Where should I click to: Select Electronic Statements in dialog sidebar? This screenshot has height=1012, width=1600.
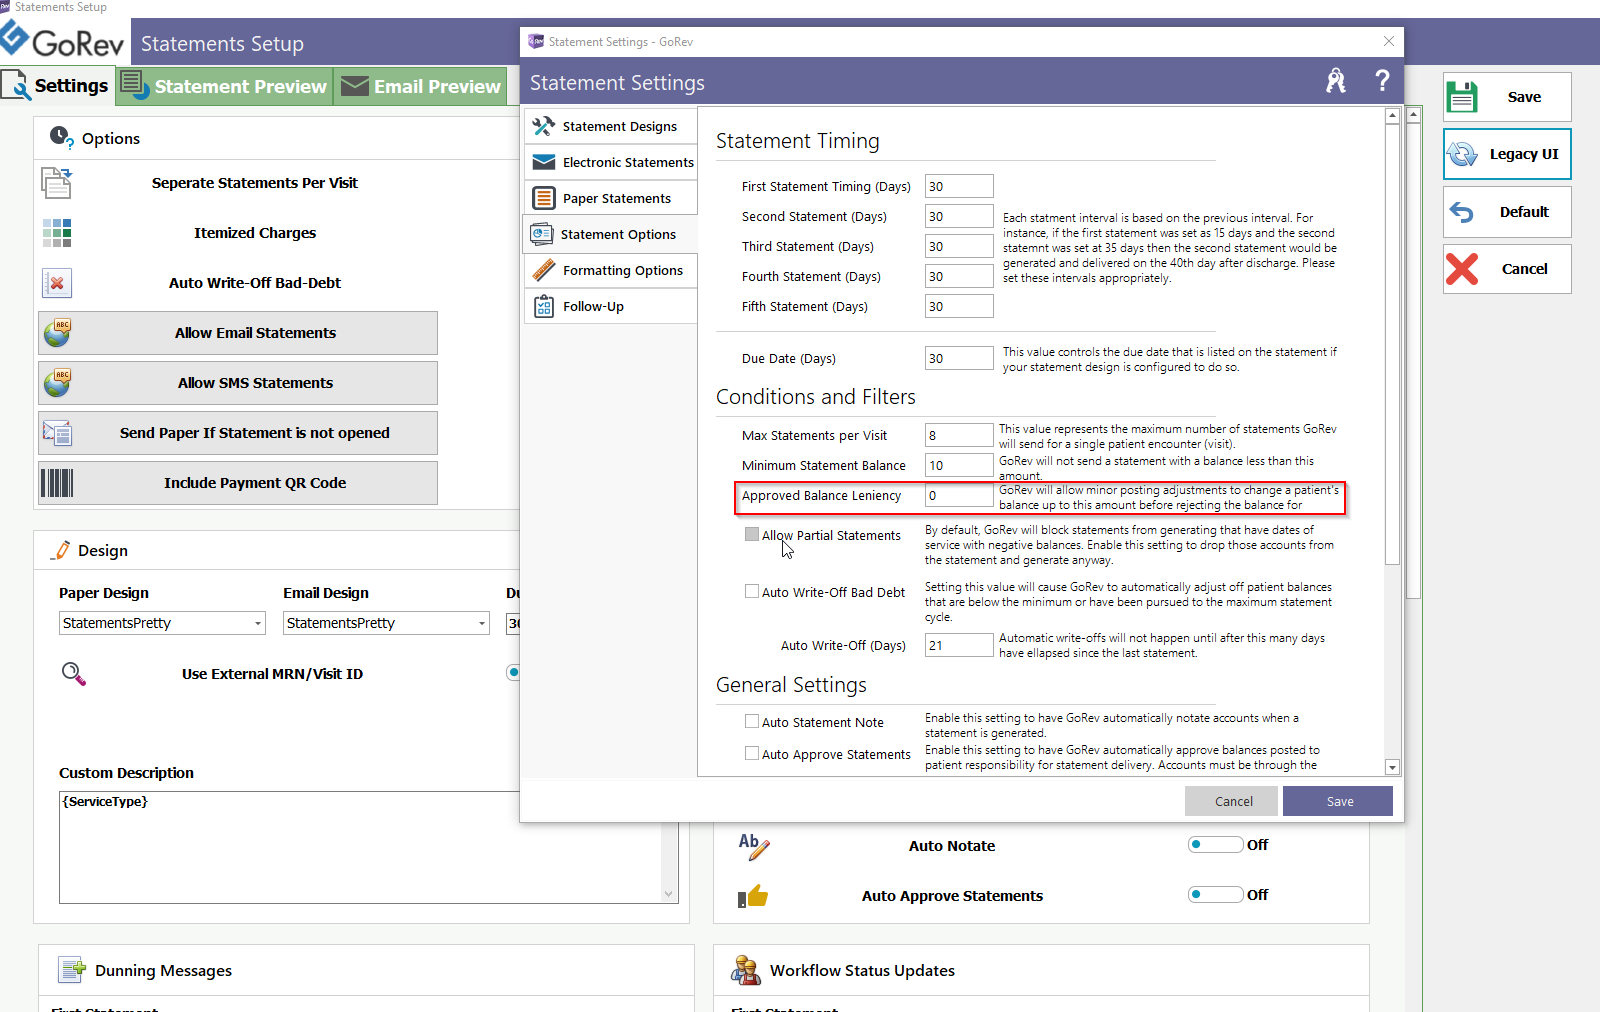click(611, 162)
